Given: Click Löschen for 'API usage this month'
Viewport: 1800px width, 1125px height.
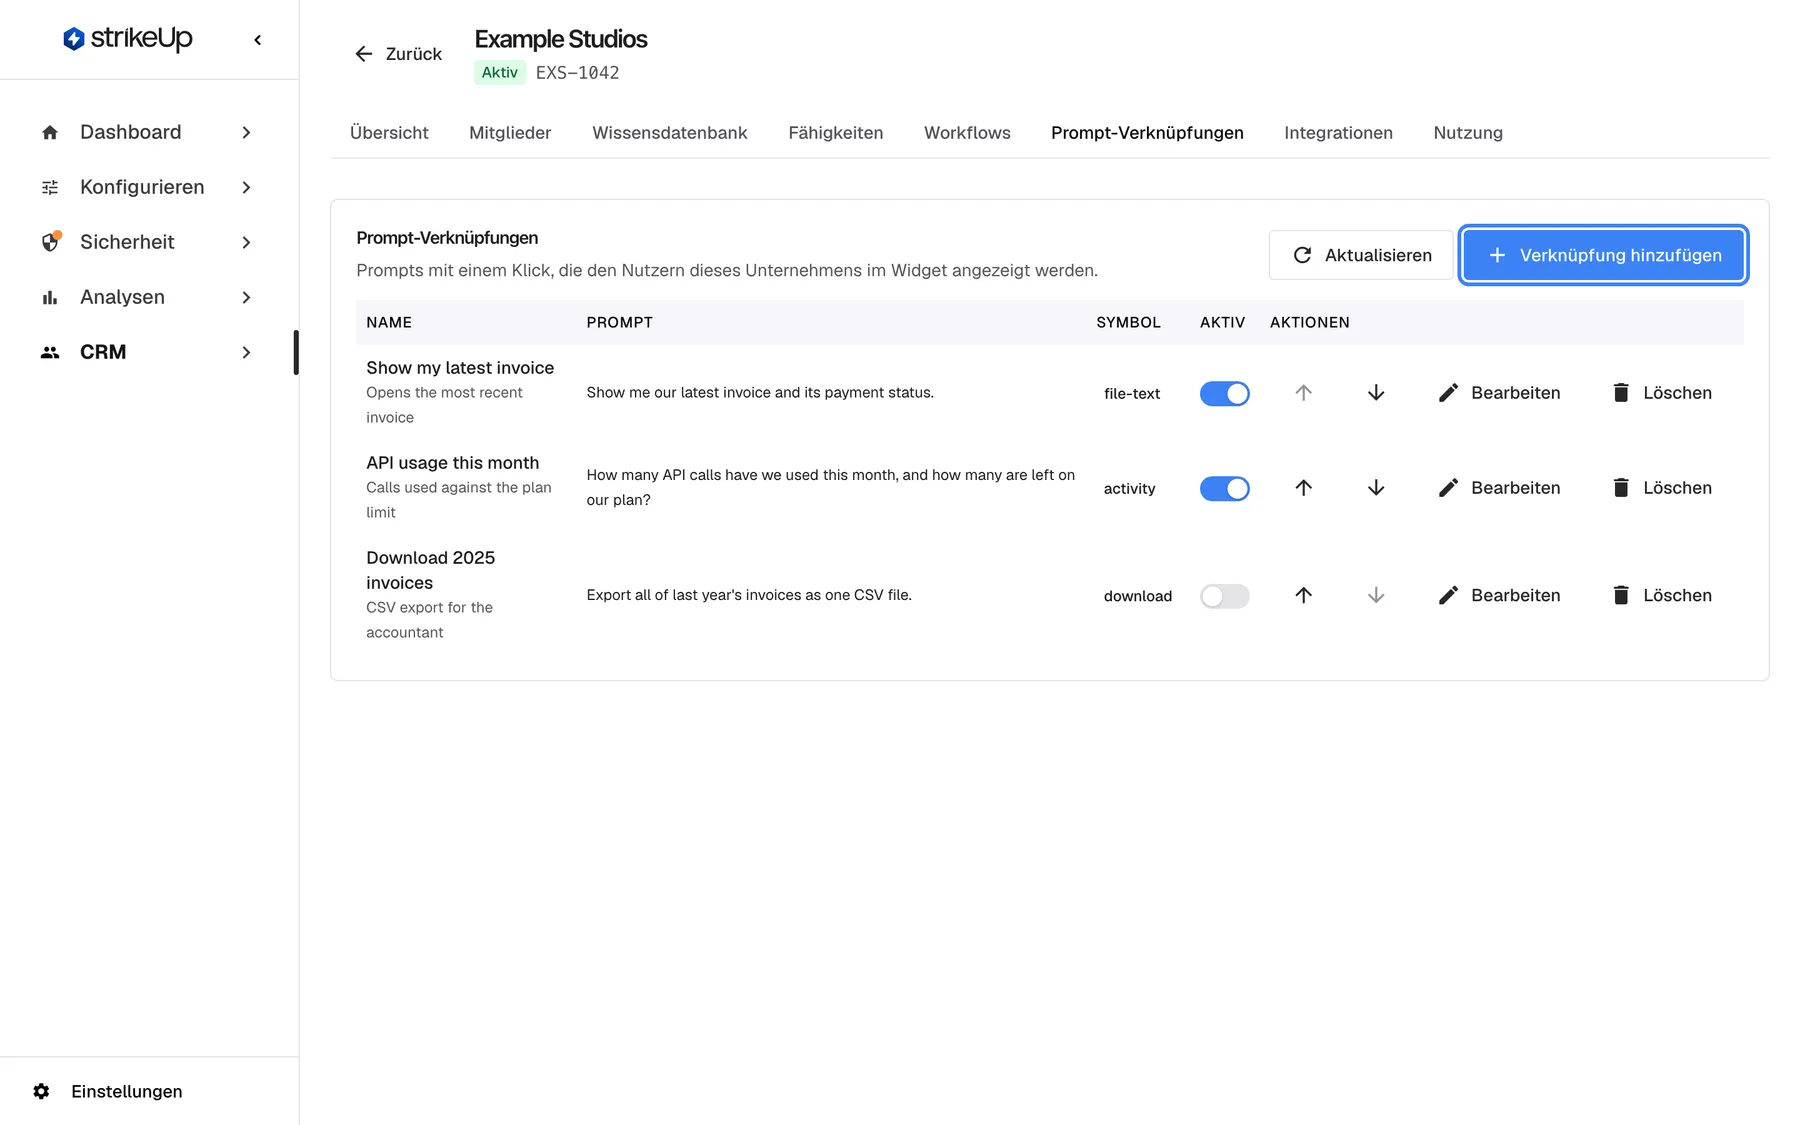Looking at the screenshot, I should [x=1662, y=488].
